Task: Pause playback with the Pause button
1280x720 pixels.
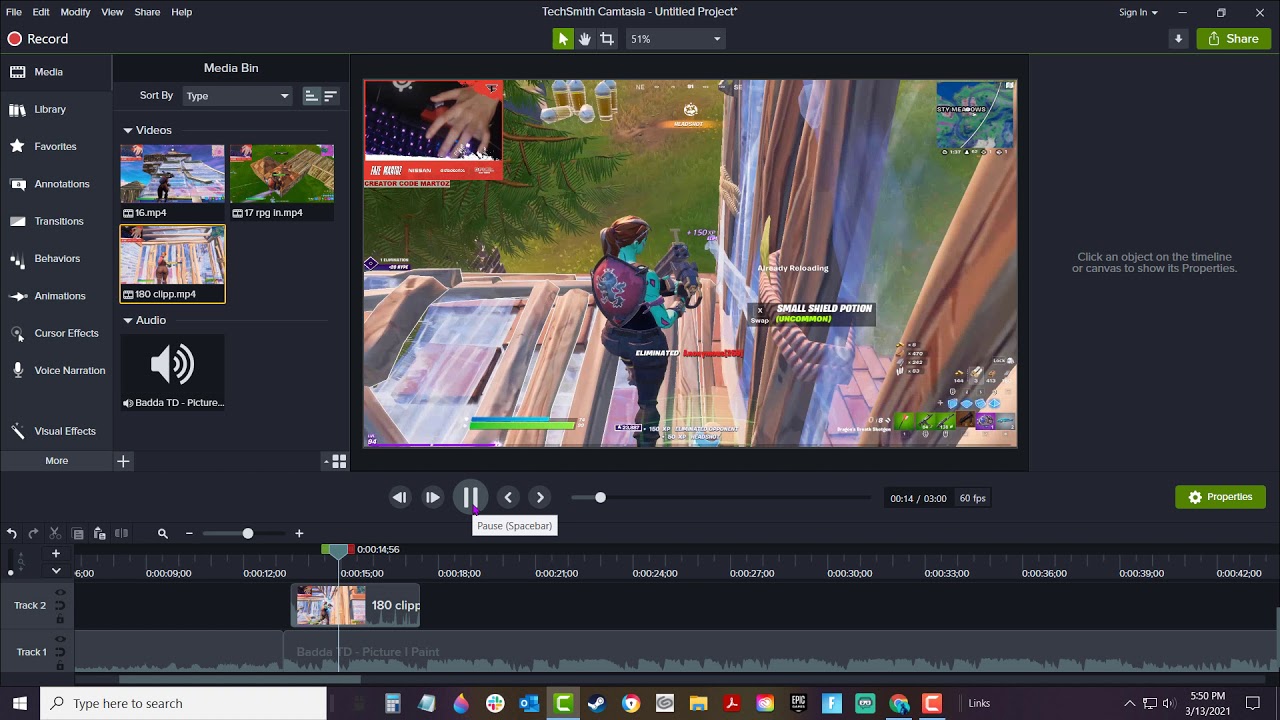Action: [x=470, y=497]
